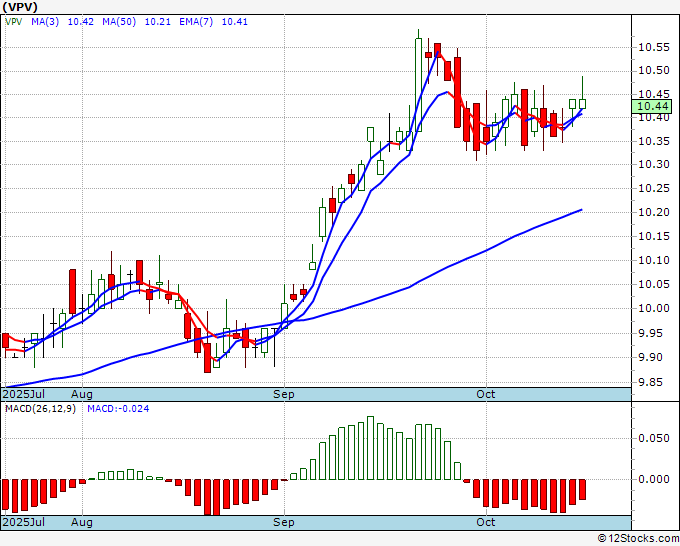Click Sep on the MACD time axis
The width and height of the screenshot is (680, 546).
(284, 522)
